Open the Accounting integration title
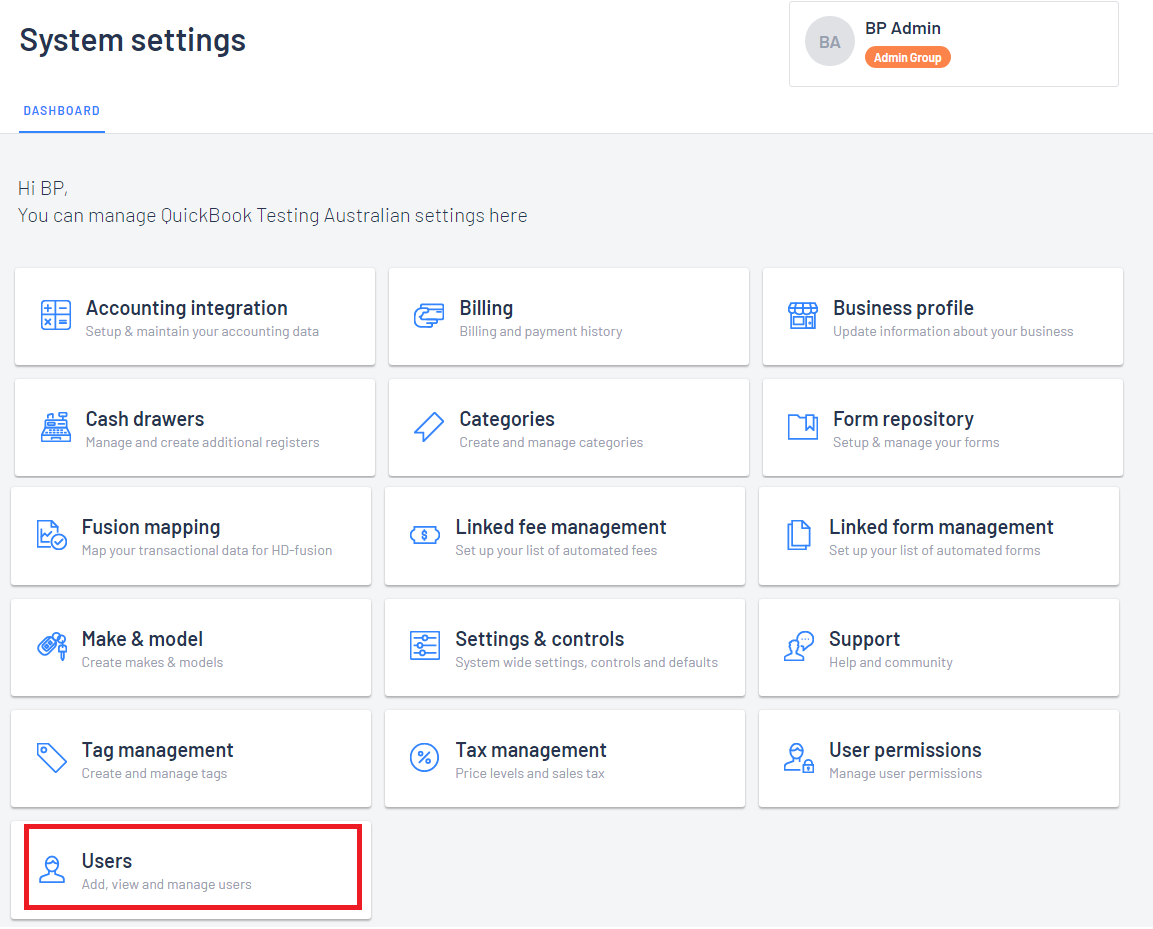Image resolution: width=1153 pixels, height=929 pixels. pyautogui.click(x=187, y=308)
